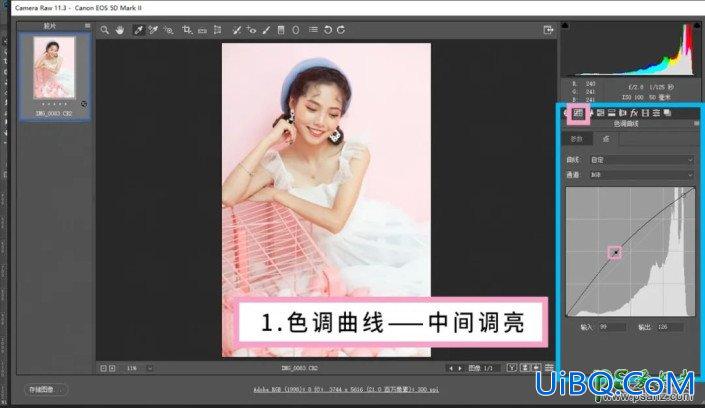Viewport: 705px width, 408px height.
Task: Open the 曲线 curve preset dropdown
Action: click(642, 160)
